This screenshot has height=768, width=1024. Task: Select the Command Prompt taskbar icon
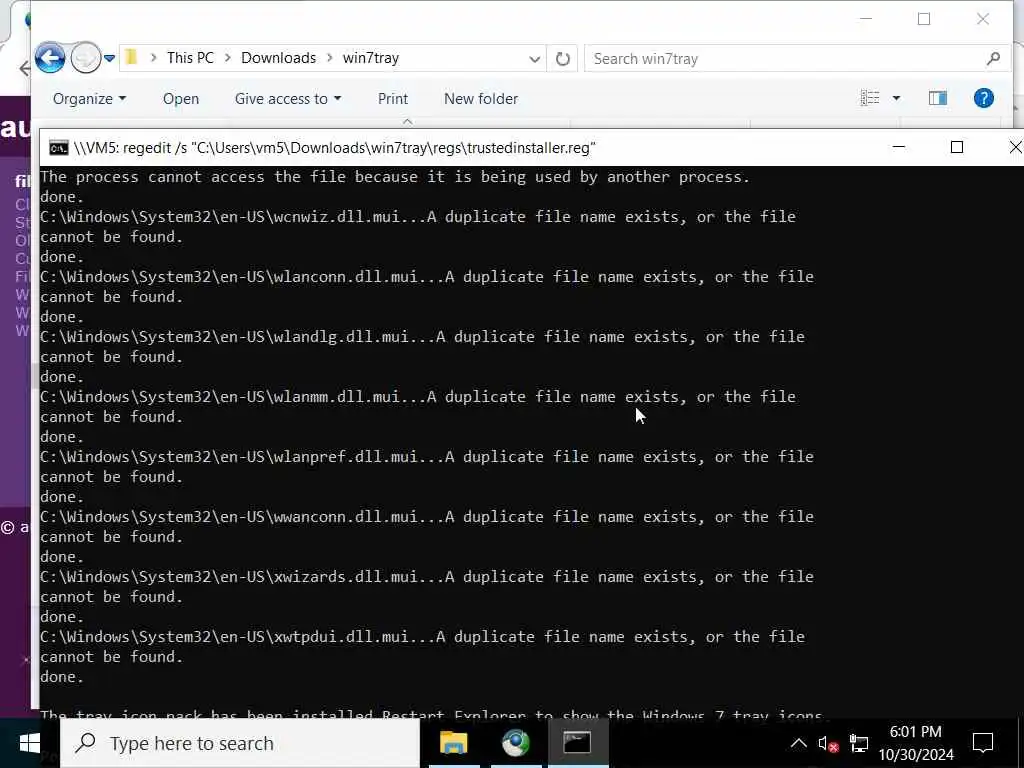(577, 743)
